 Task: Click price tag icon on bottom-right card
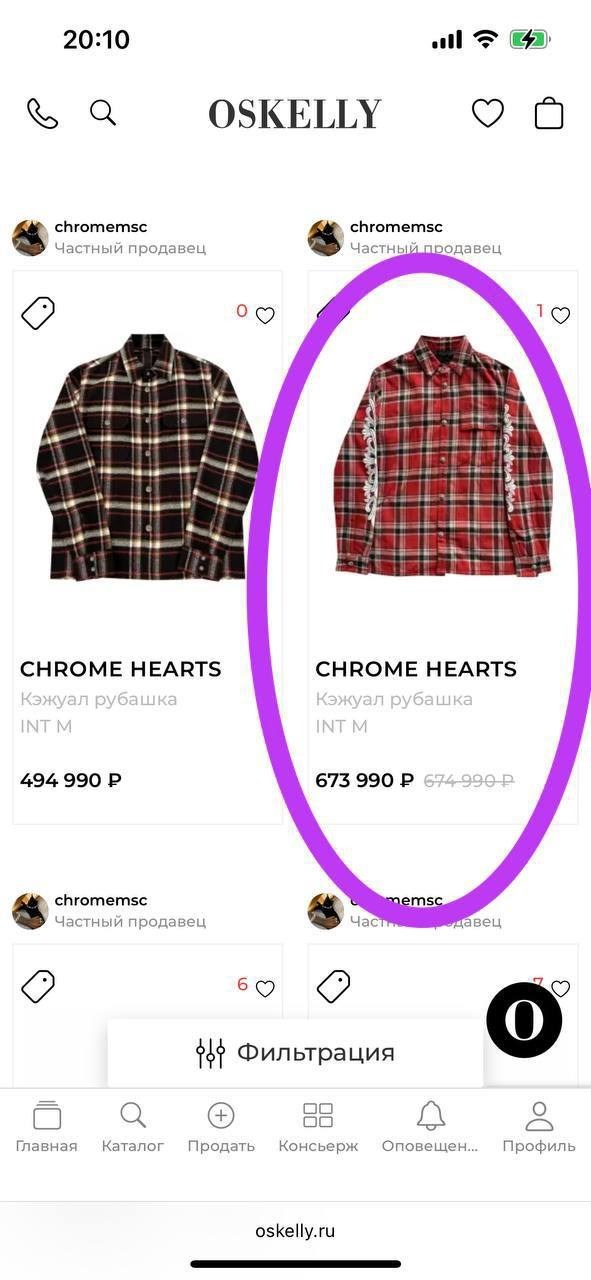click(x=334, y=986)
